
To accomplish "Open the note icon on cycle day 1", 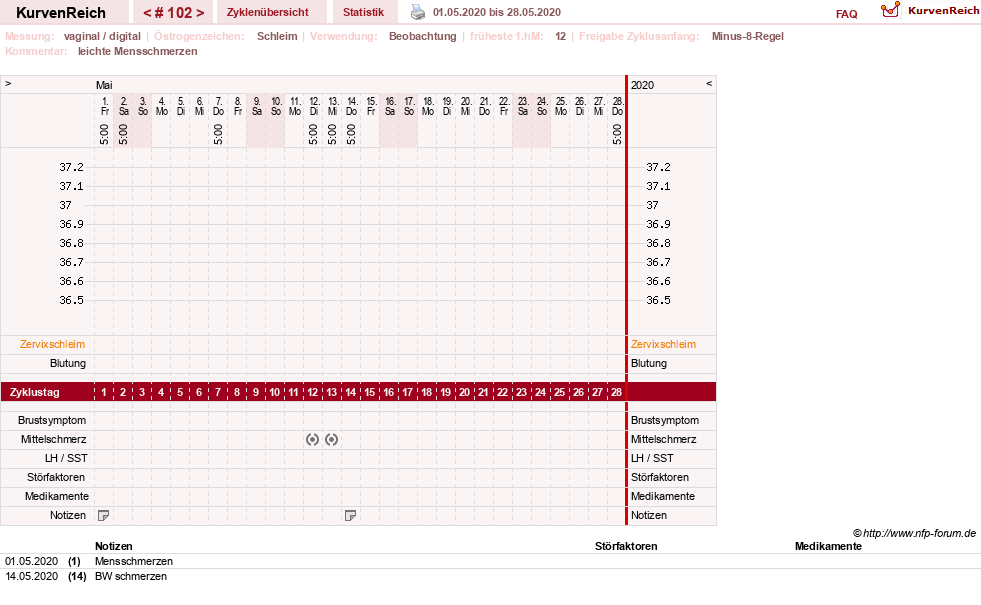I will click(104, 516).
